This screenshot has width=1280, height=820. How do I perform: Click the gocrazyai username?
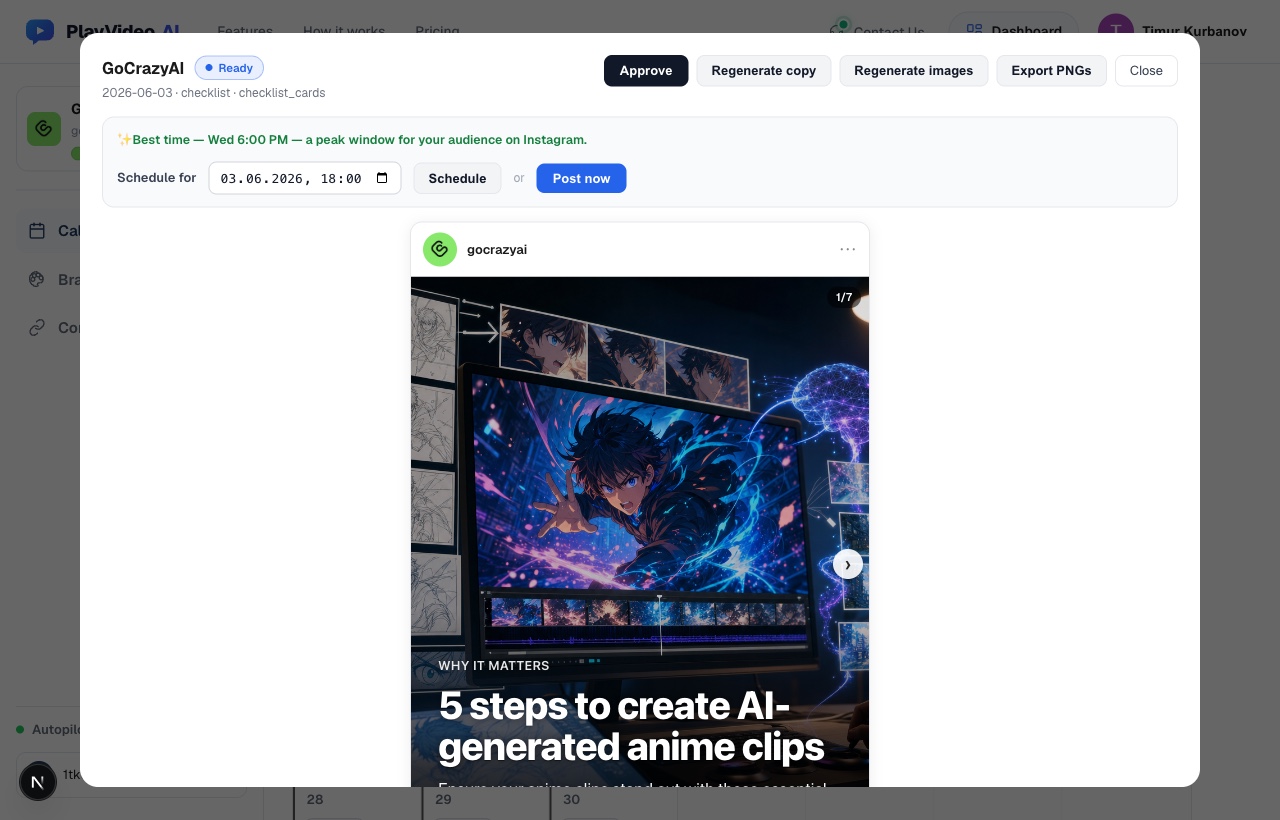(x=497, y=249)
